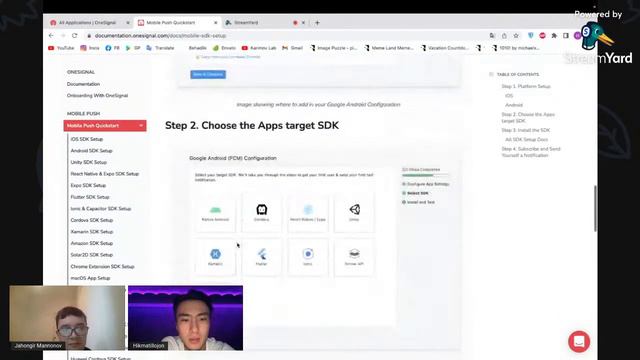Select the Cordova SDK card
The height and width of the screenshot is (360, 640).
(x=261, y=212)
